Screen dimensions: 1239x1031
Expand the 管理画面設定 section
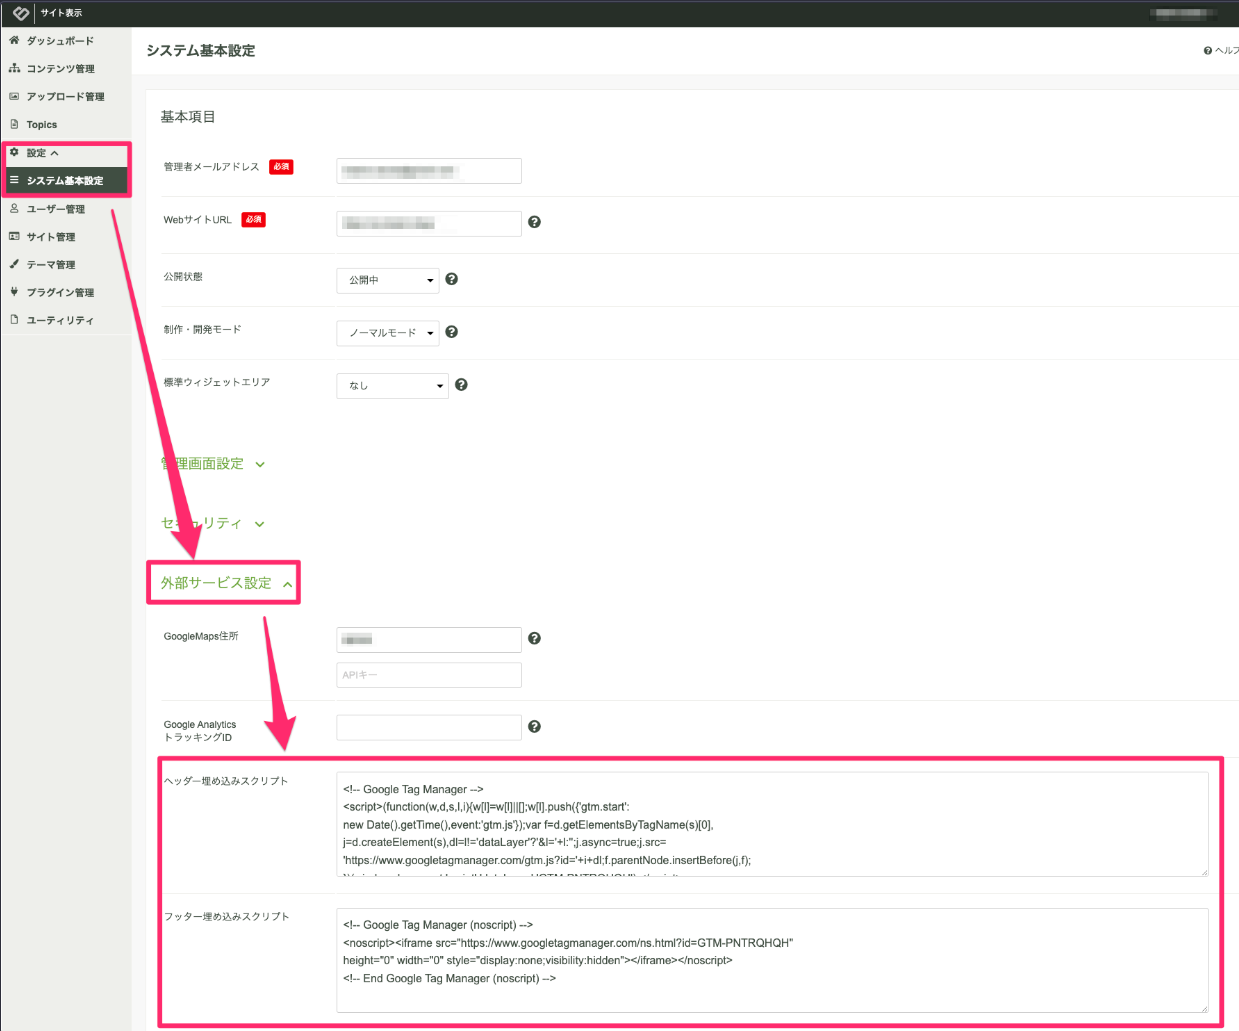click(213, 464)
